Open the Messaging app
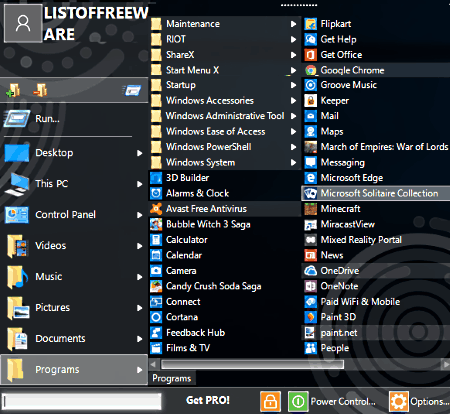Image resolution: width=450 pixels, height=414 pixels. [x=376, y=162]
